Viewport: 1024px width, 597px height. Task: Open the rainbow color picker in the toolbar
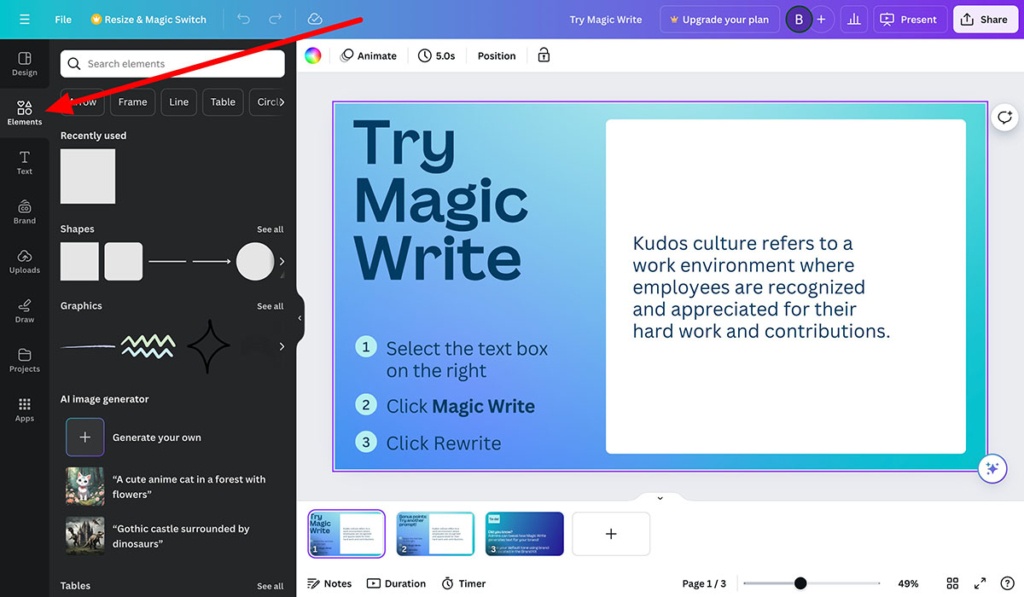pyautogui.click(x=314, y=55)
